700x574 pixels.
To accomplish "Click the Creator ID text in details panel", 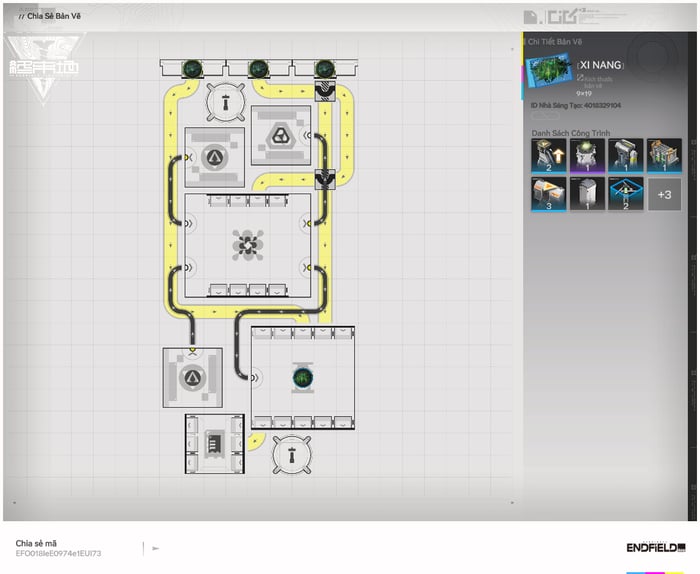I will pyautogui.click(x=576, y=105).
